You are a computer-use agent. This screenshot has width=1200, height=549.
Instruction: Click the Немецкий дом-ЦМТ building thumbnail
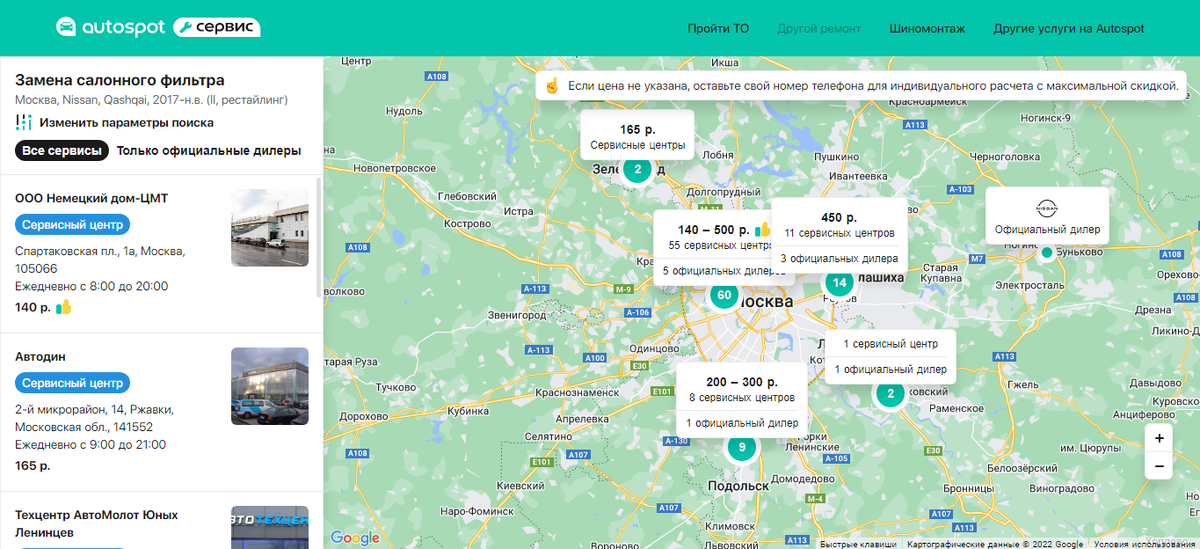click(270, 228)
